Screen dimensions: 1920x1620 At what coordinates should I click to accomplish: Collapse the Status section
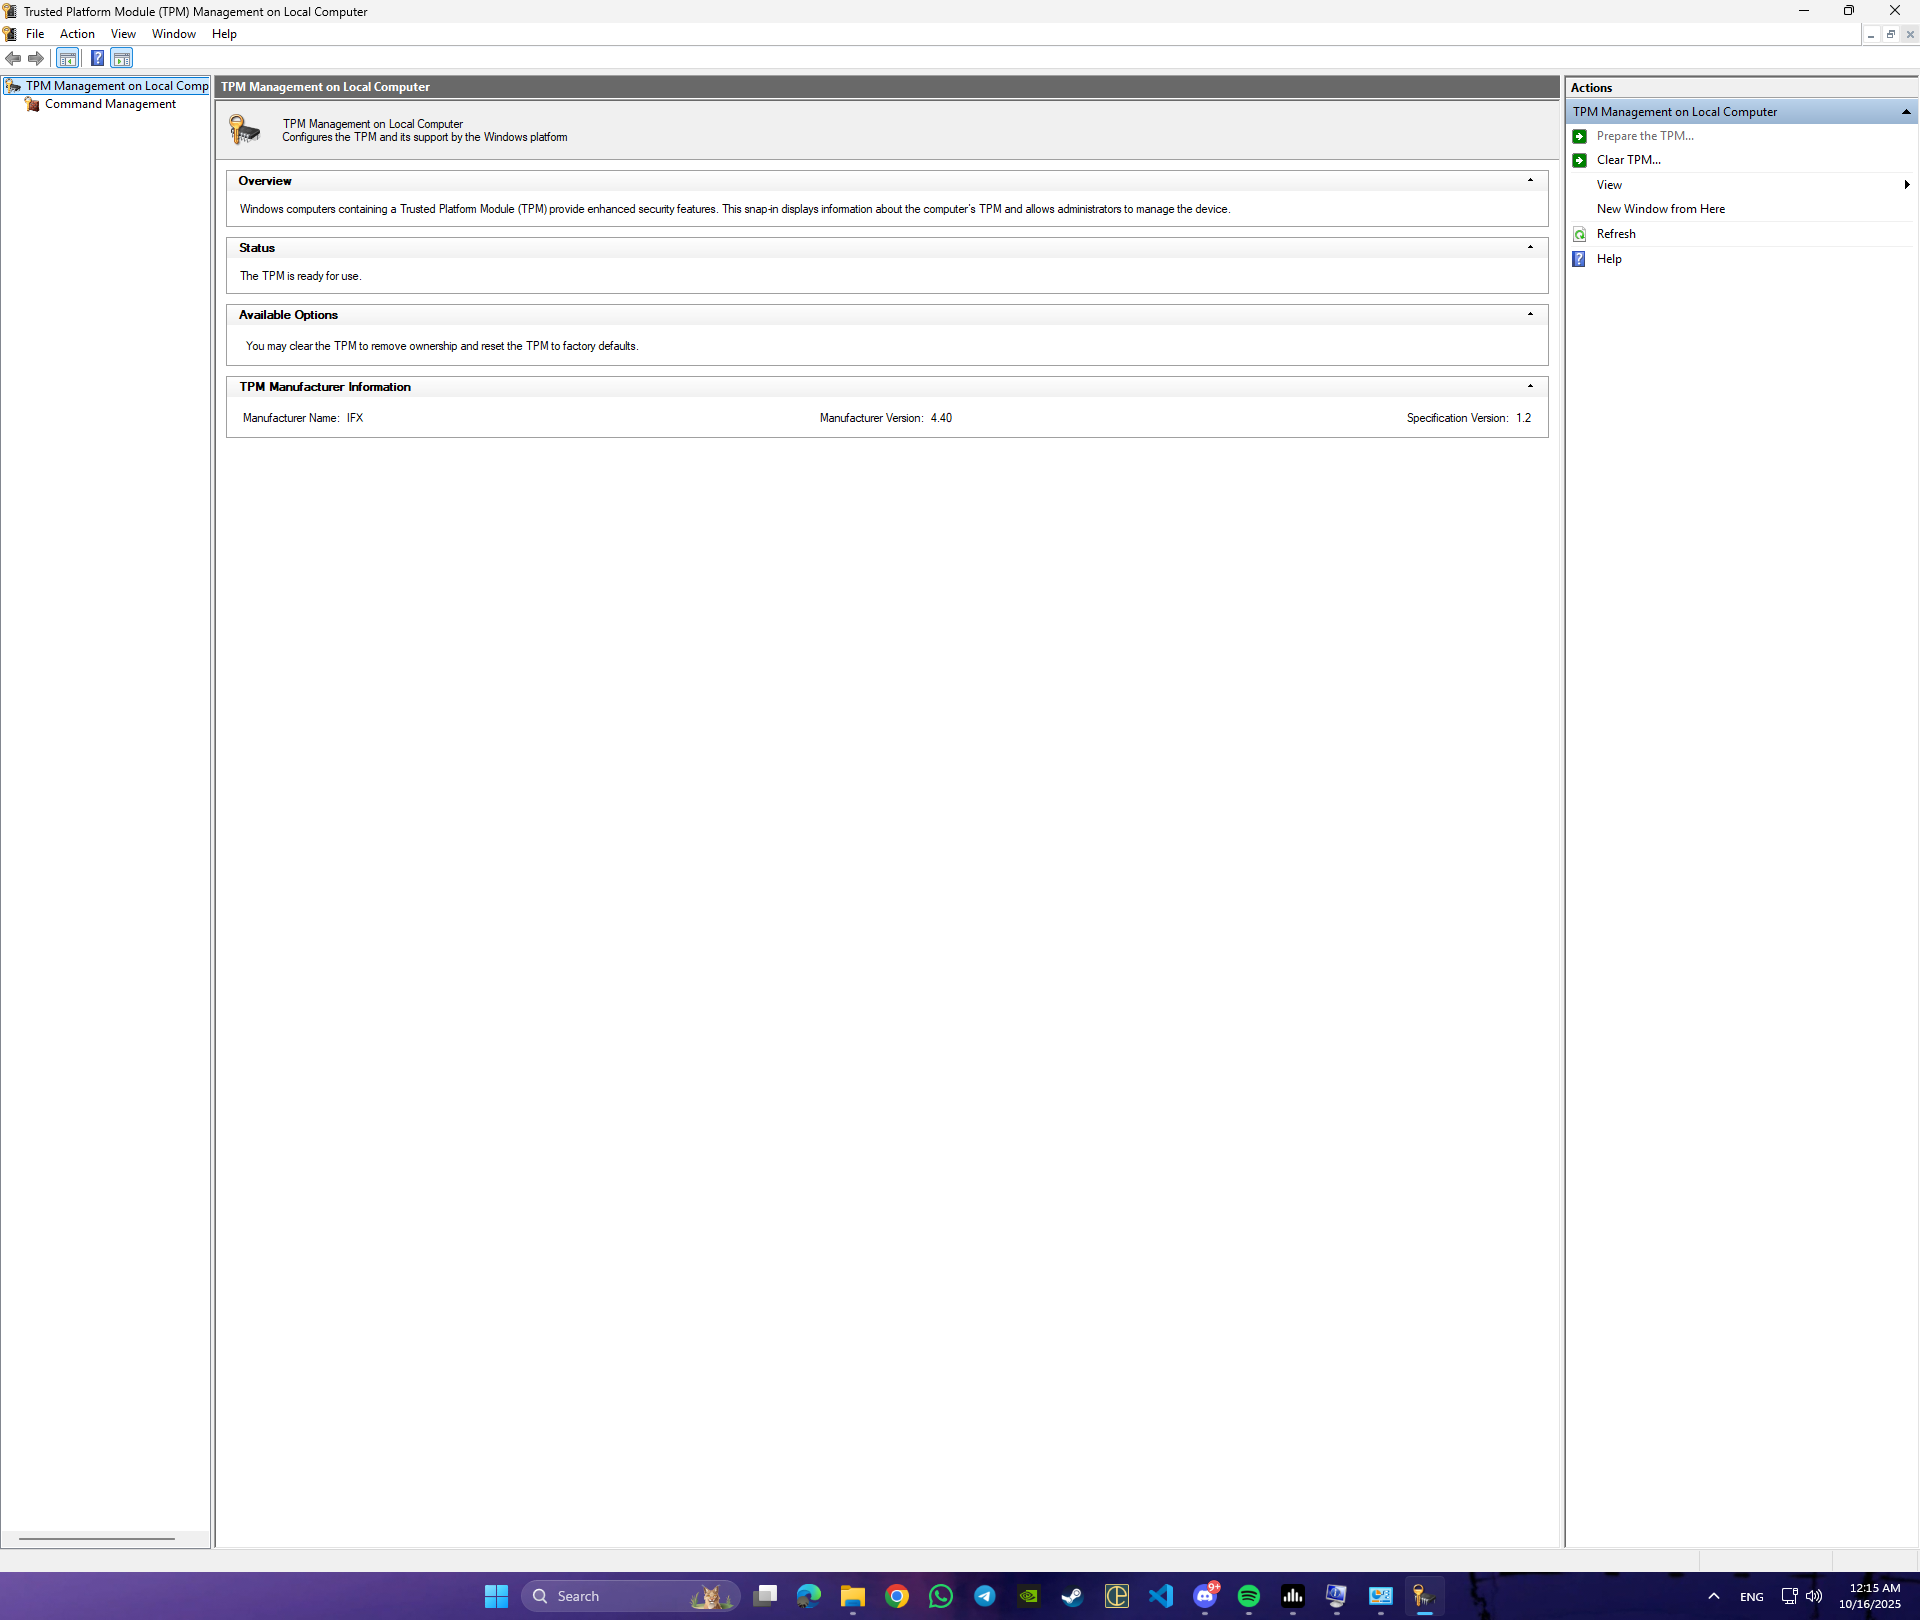(1530, 248)
